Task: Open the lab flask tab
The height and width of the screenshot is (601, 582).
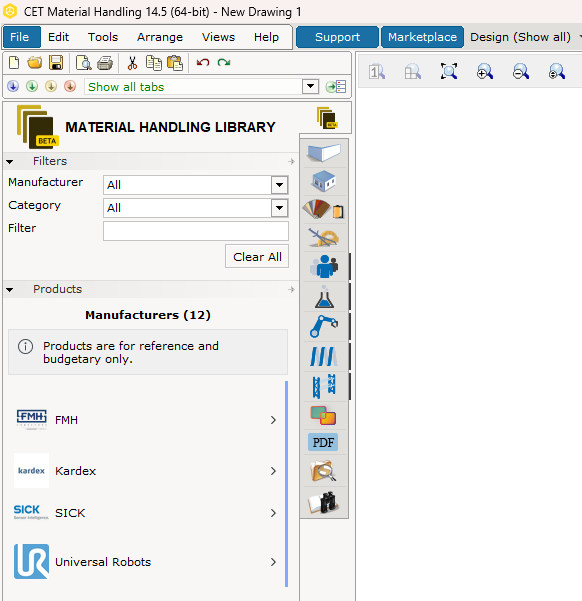Action: click(x=324, y=297)
